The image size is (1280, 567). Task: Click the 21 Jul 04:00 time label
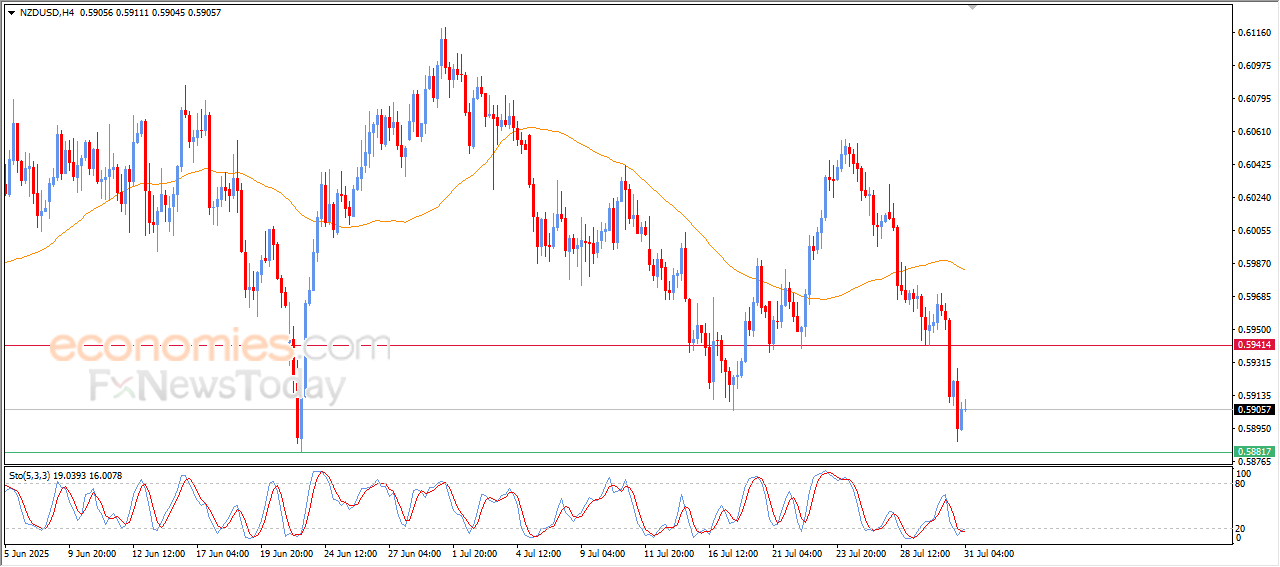coord(799,553)
